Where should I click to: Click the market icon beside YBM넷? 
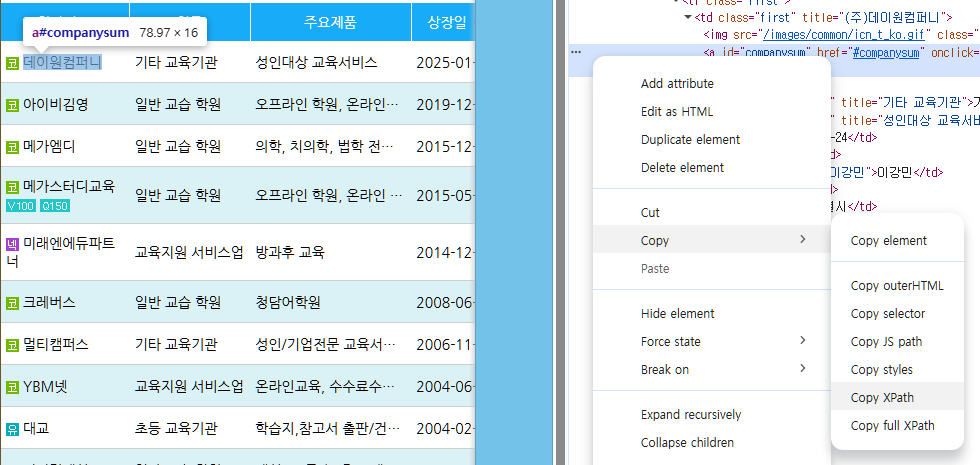[x=12, y=388]
